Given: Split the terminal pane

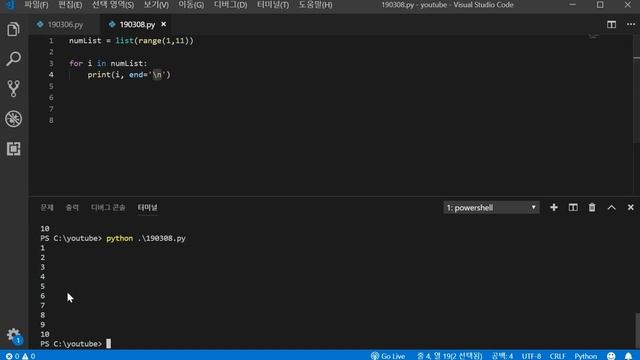Looking at the screenshot, I should tap(573, 207).
